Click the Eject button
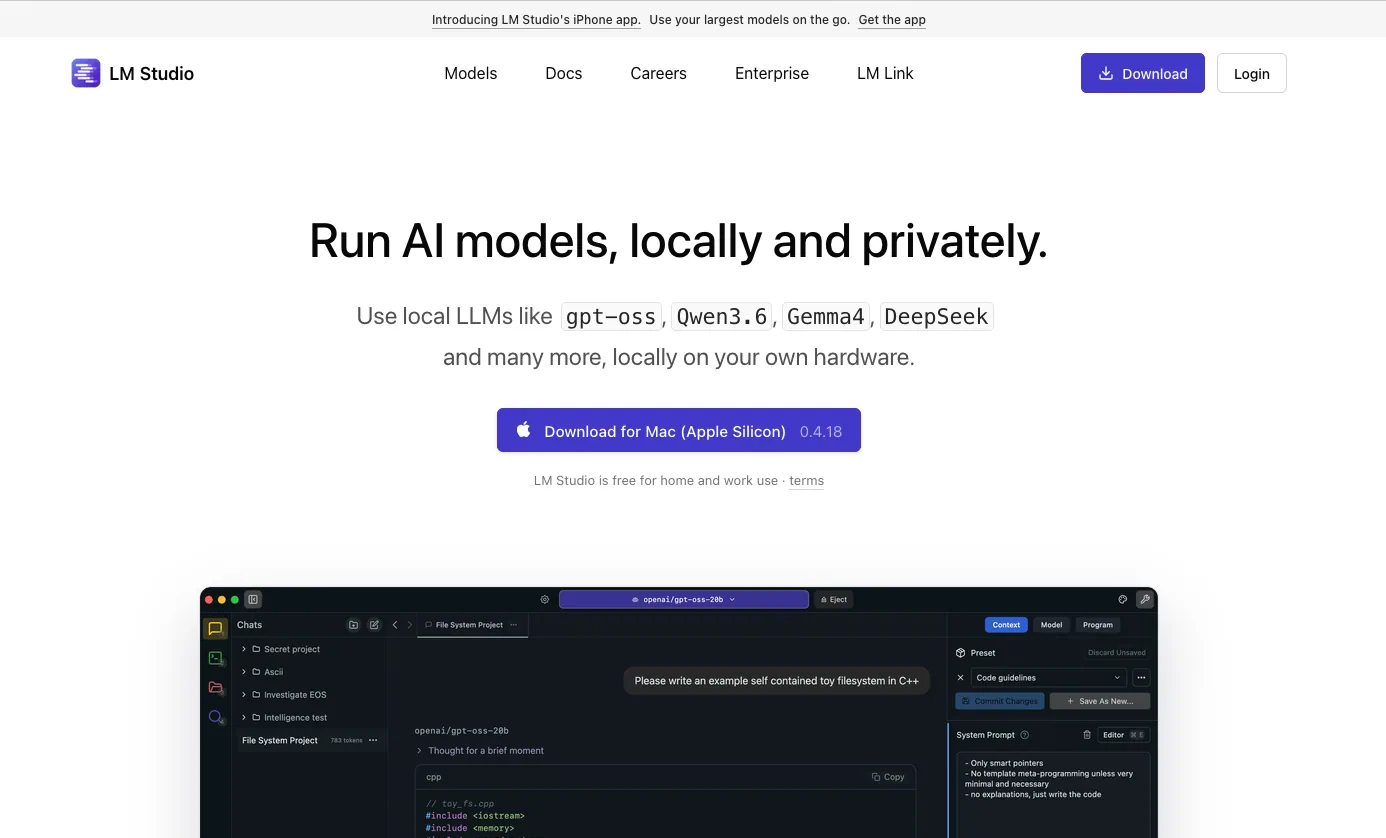The height and width of the screenshot is (838, 1386). [x=834, y=600]
